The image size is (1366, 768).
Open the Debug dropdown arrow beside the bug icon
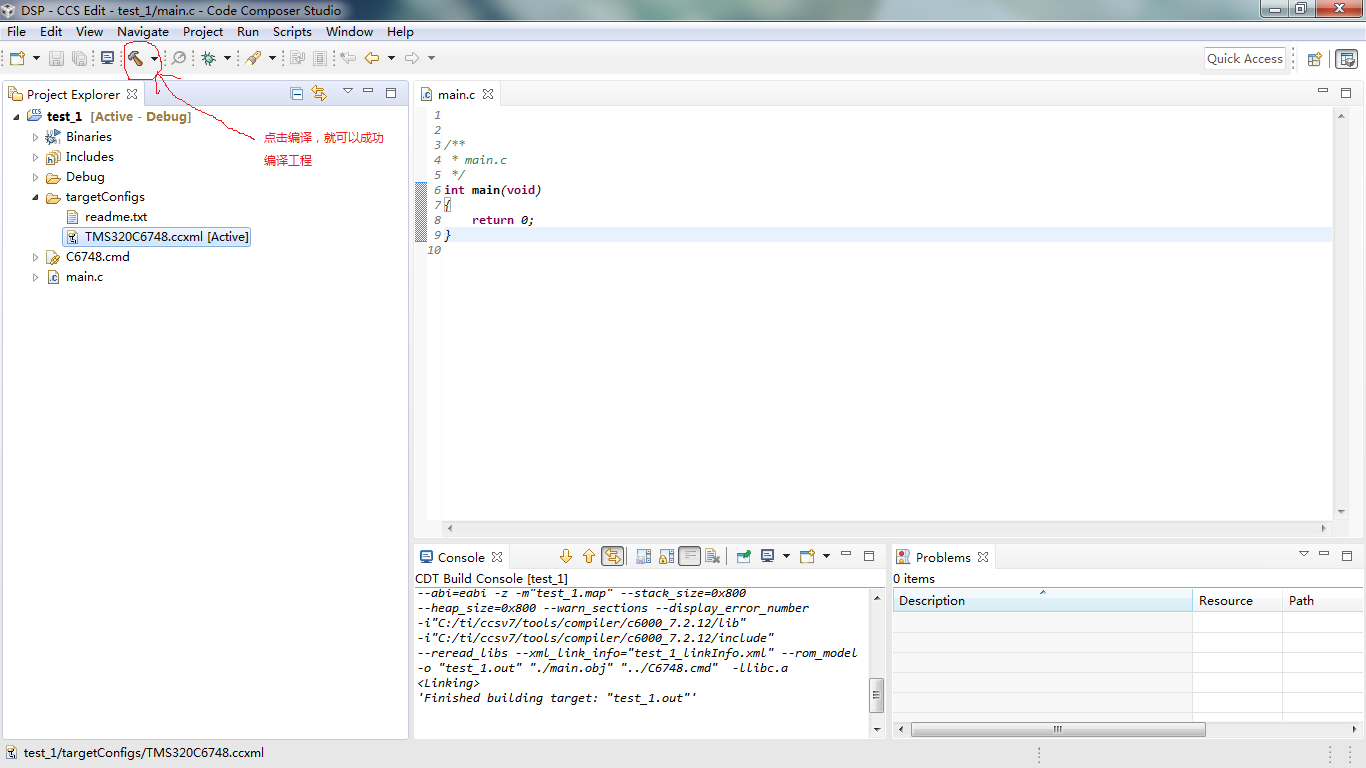point(227,59)
